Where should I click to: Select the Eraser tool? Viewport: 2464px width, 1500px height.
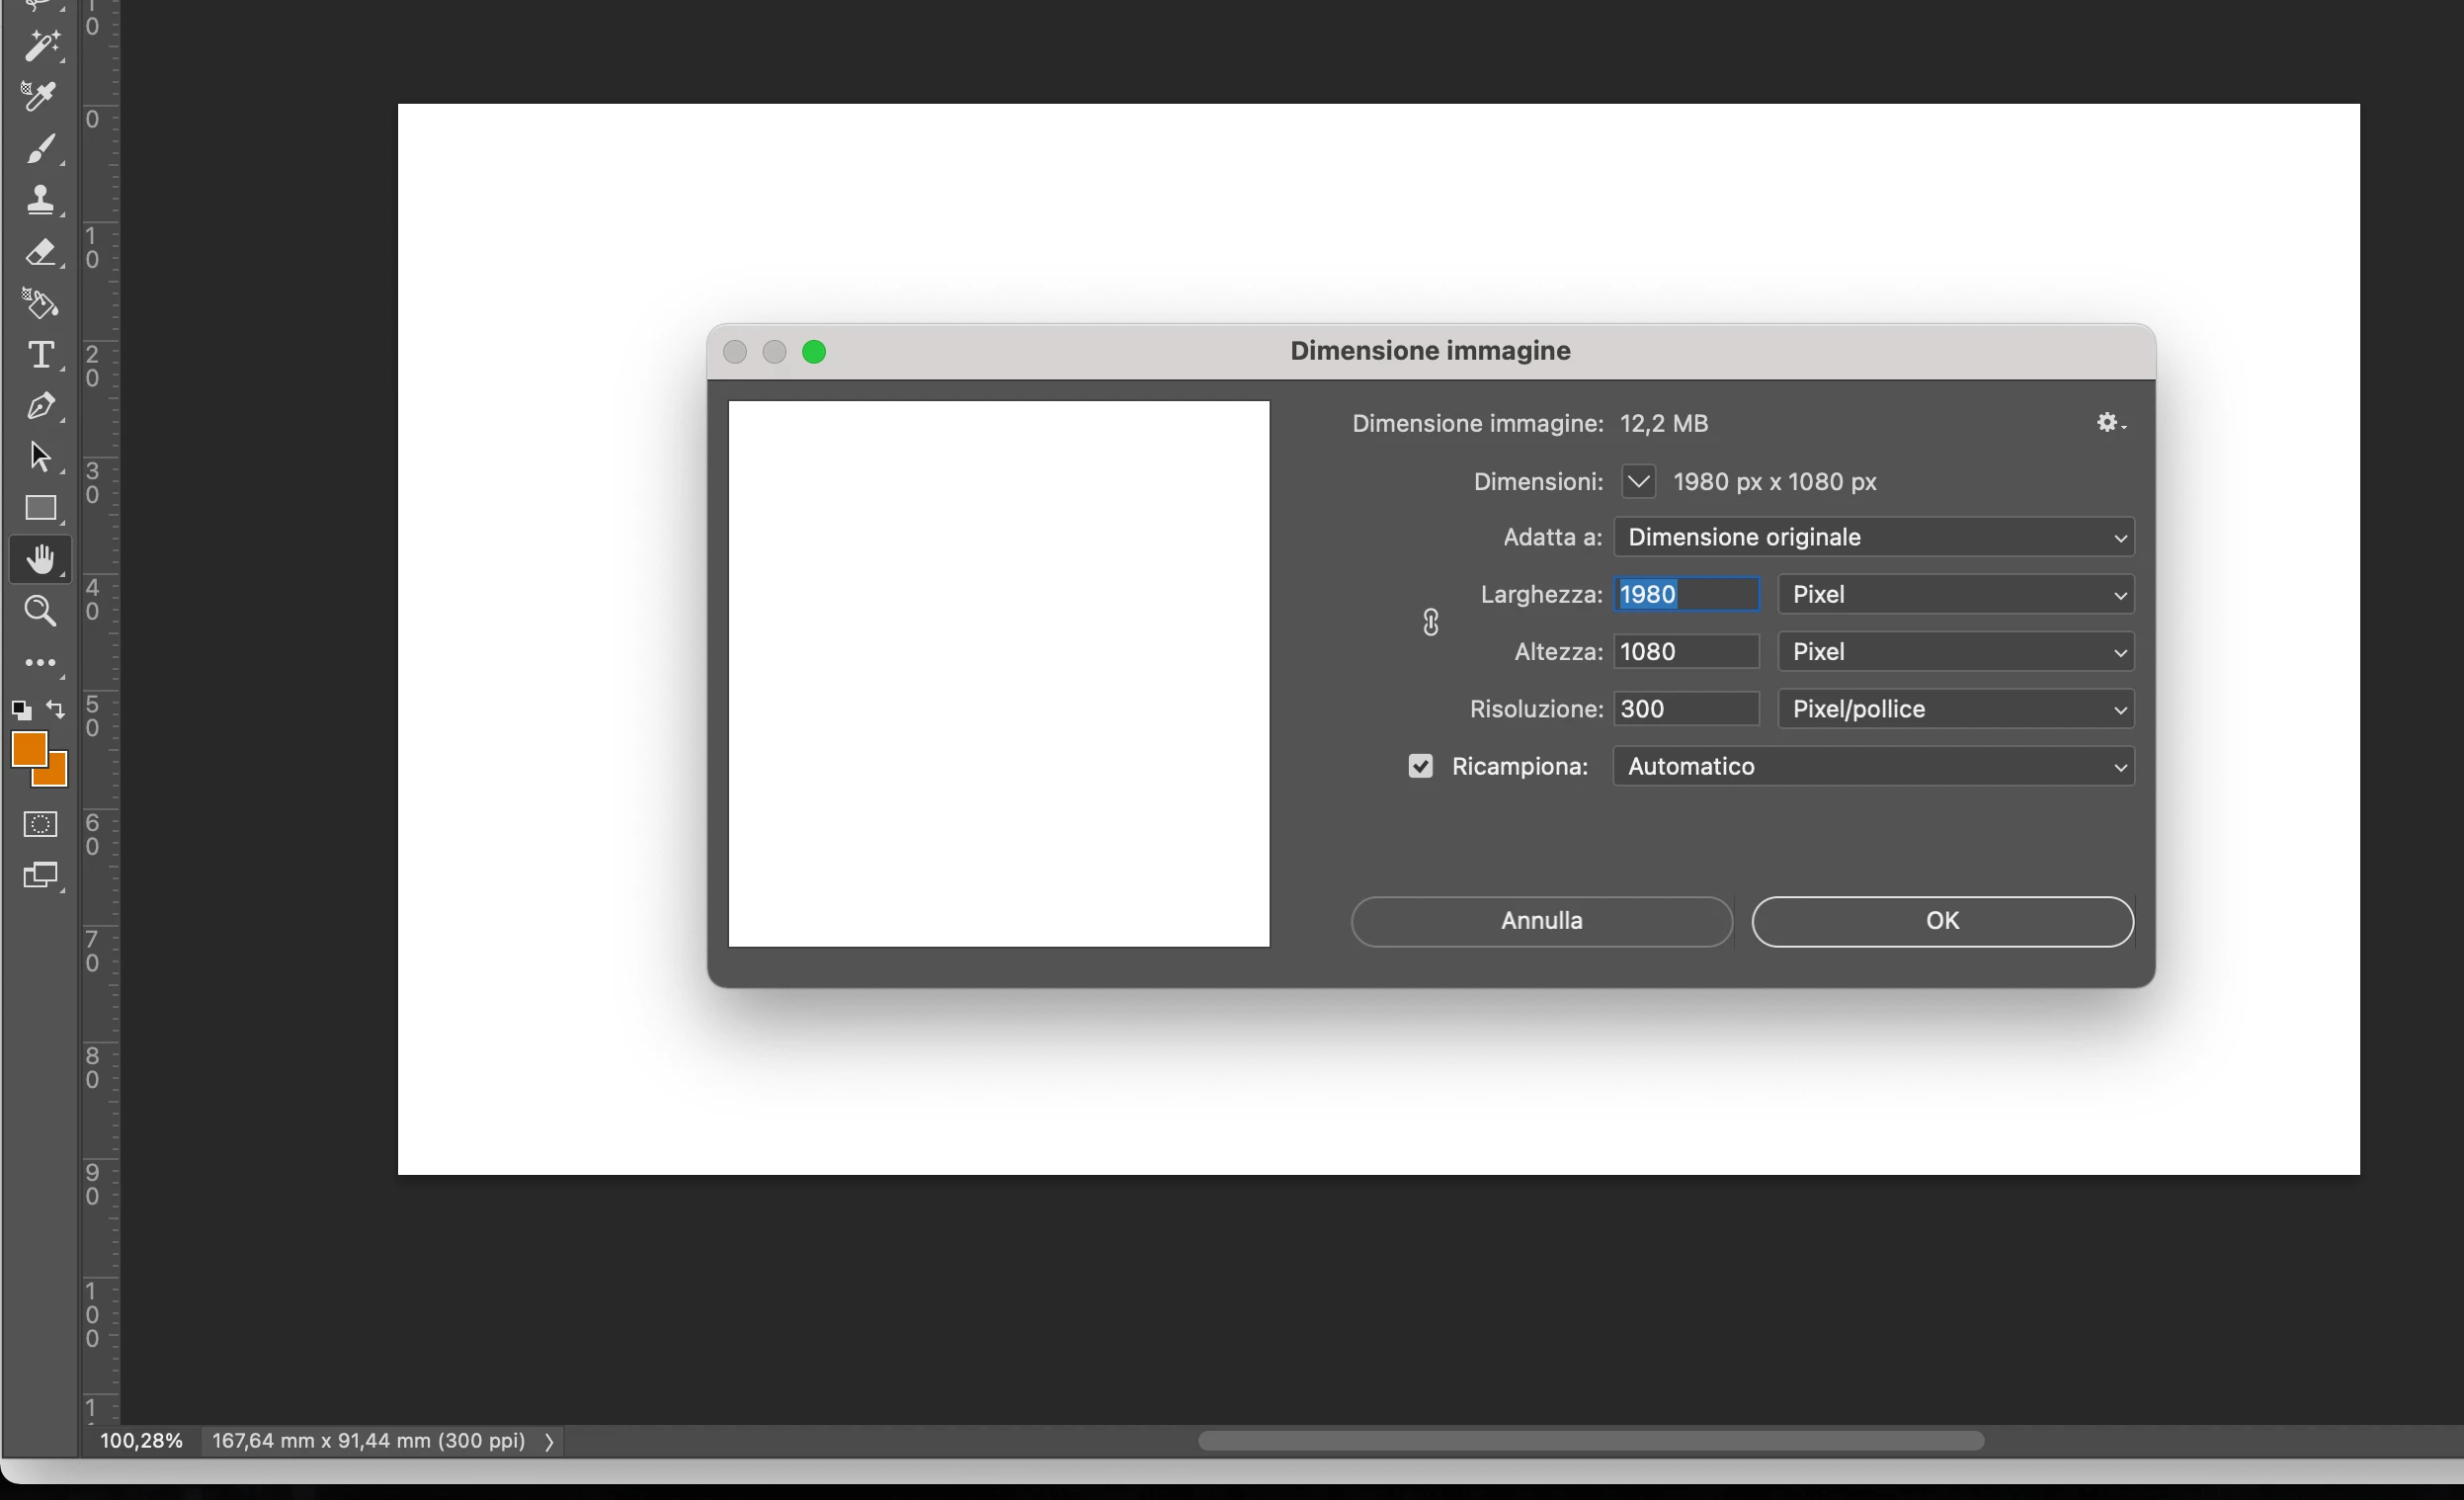[x=40, y=252]
